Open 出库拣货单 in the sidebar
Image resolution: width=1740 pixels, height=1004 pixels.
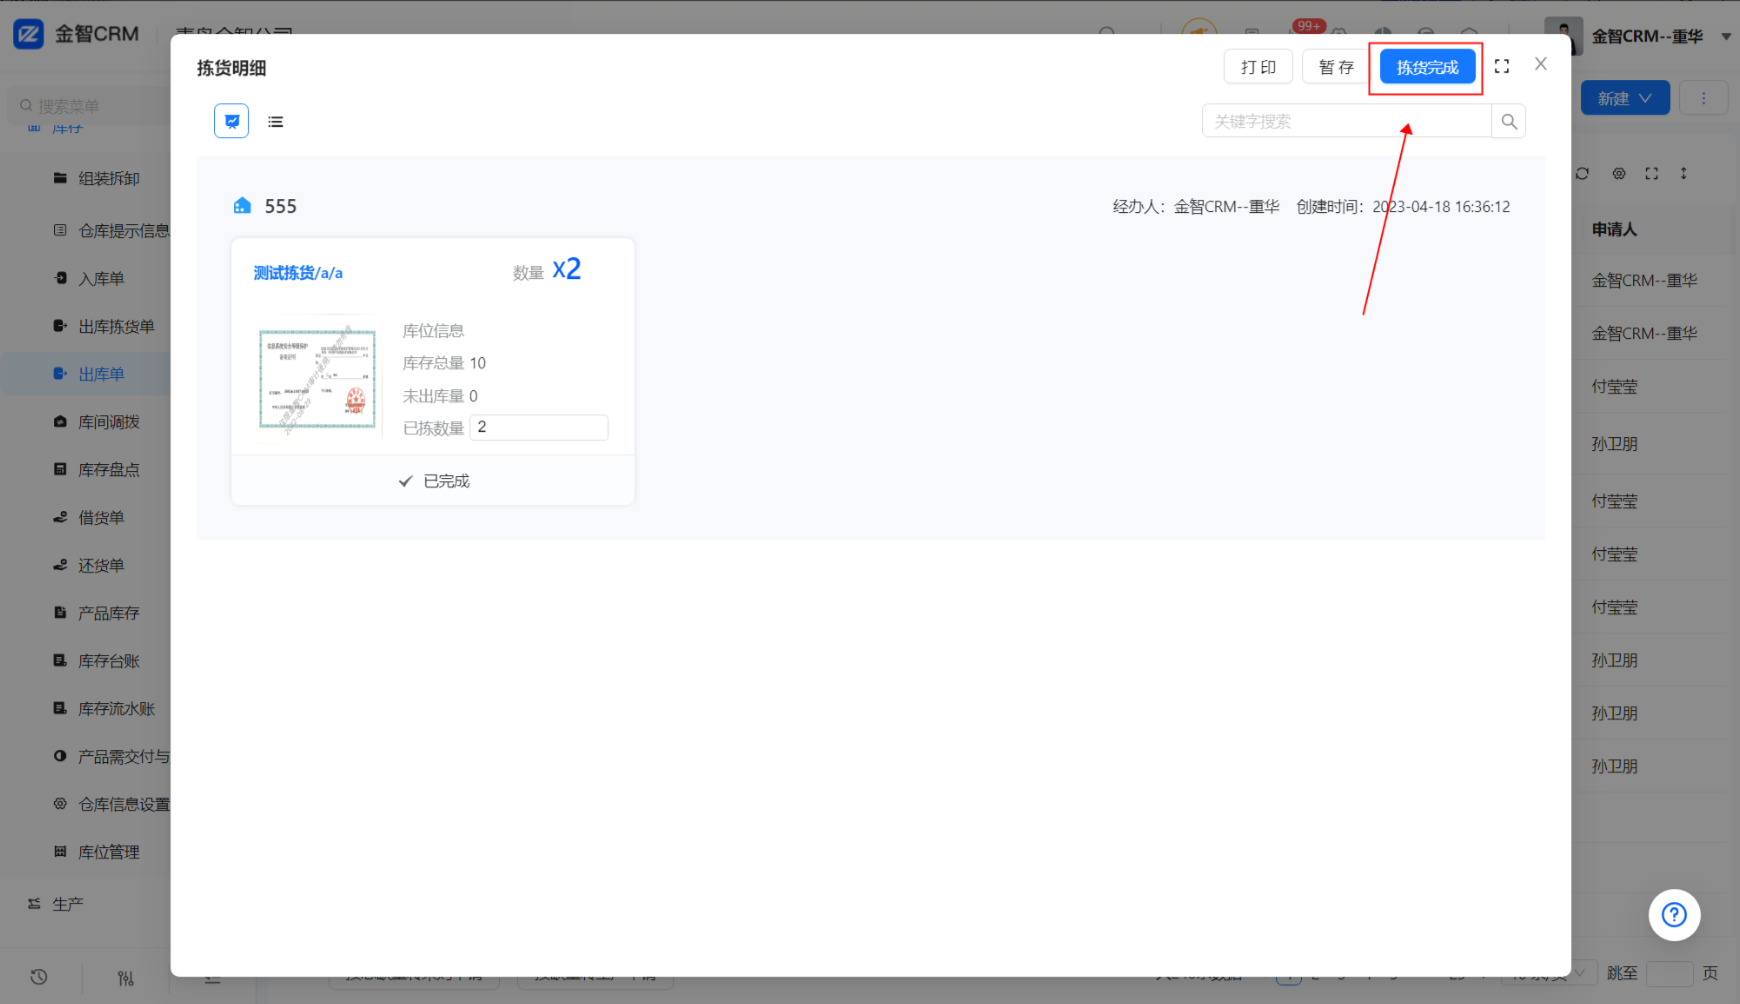point(116,327)
